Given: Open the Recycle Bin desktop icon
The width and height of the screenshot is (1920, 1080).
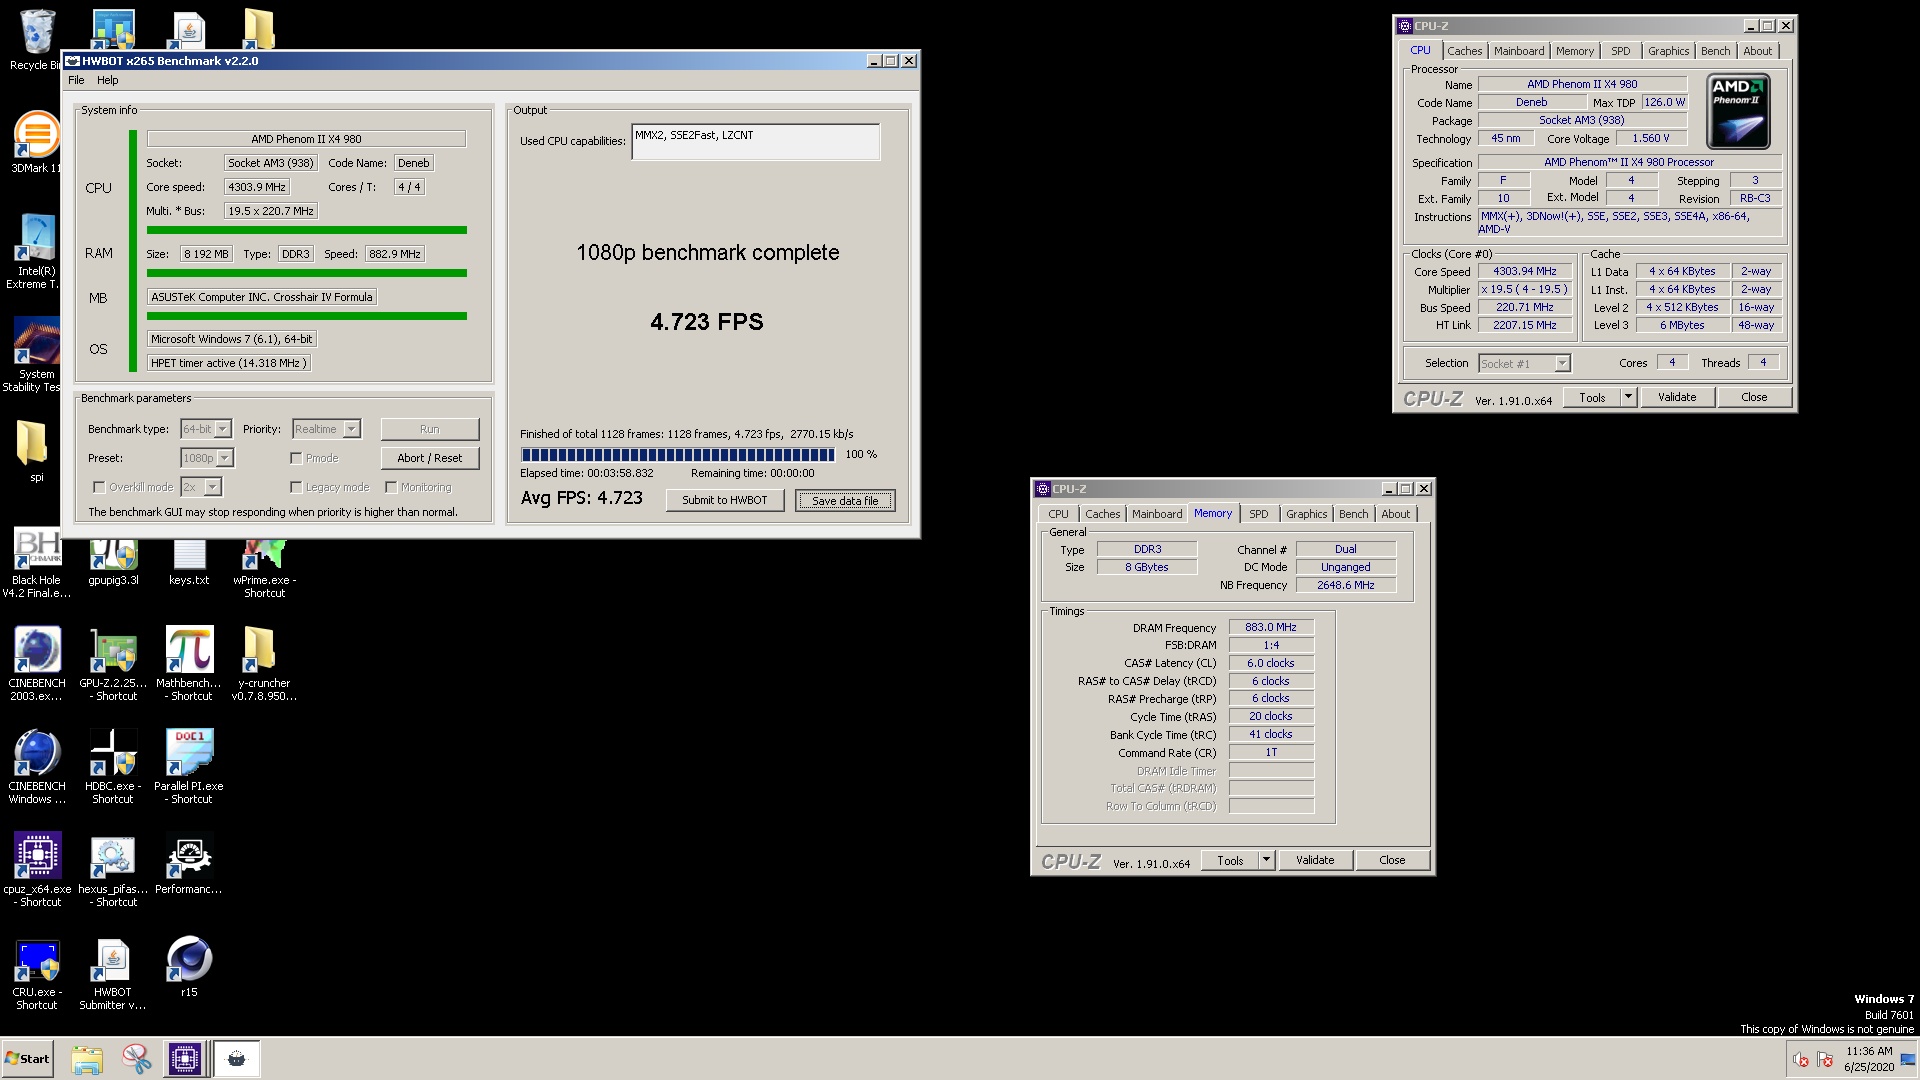Looking at the screenshot, I should (36, 40).
